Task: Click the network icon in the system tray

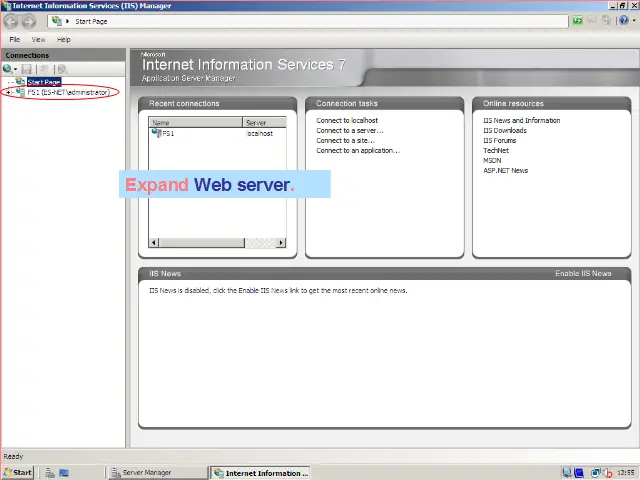Action: click(596, 473)
